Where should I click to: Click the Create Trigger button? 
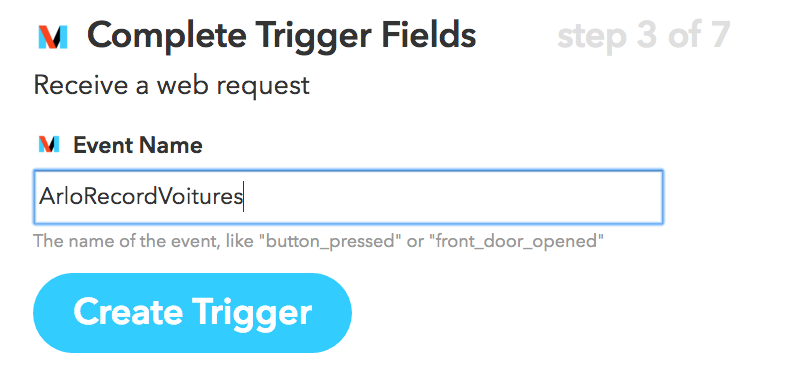pos(192,313)
